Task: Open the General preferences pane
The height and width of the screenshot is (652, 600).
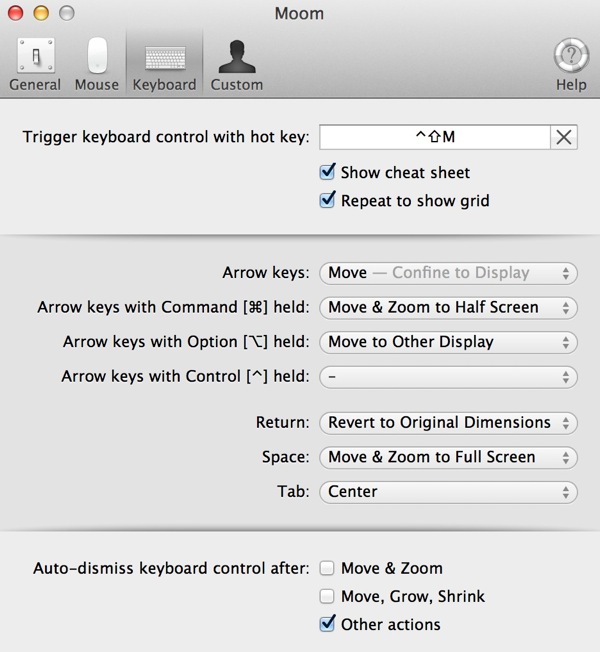Action: click(x=35, y=65)
